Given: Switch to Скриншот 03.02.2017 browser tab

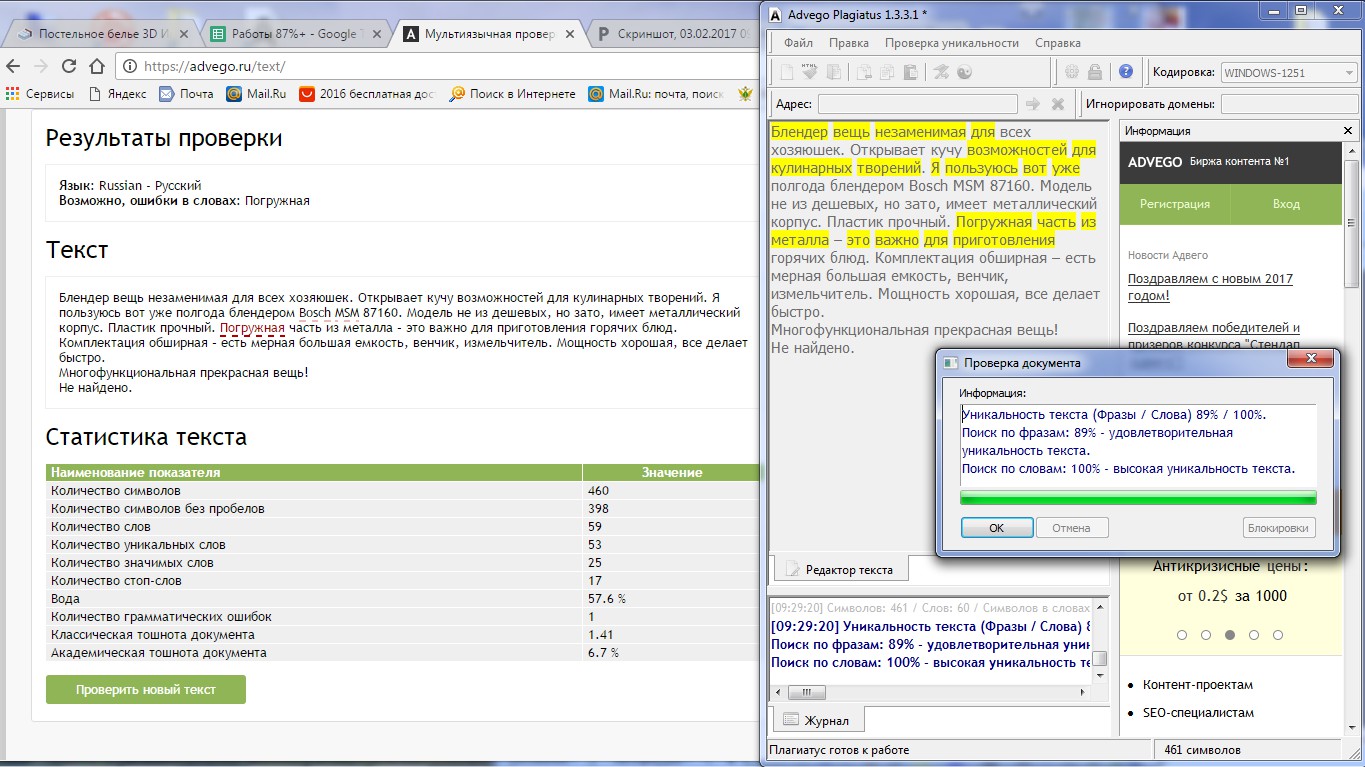Looking at the screenshot, I should 675,34.
